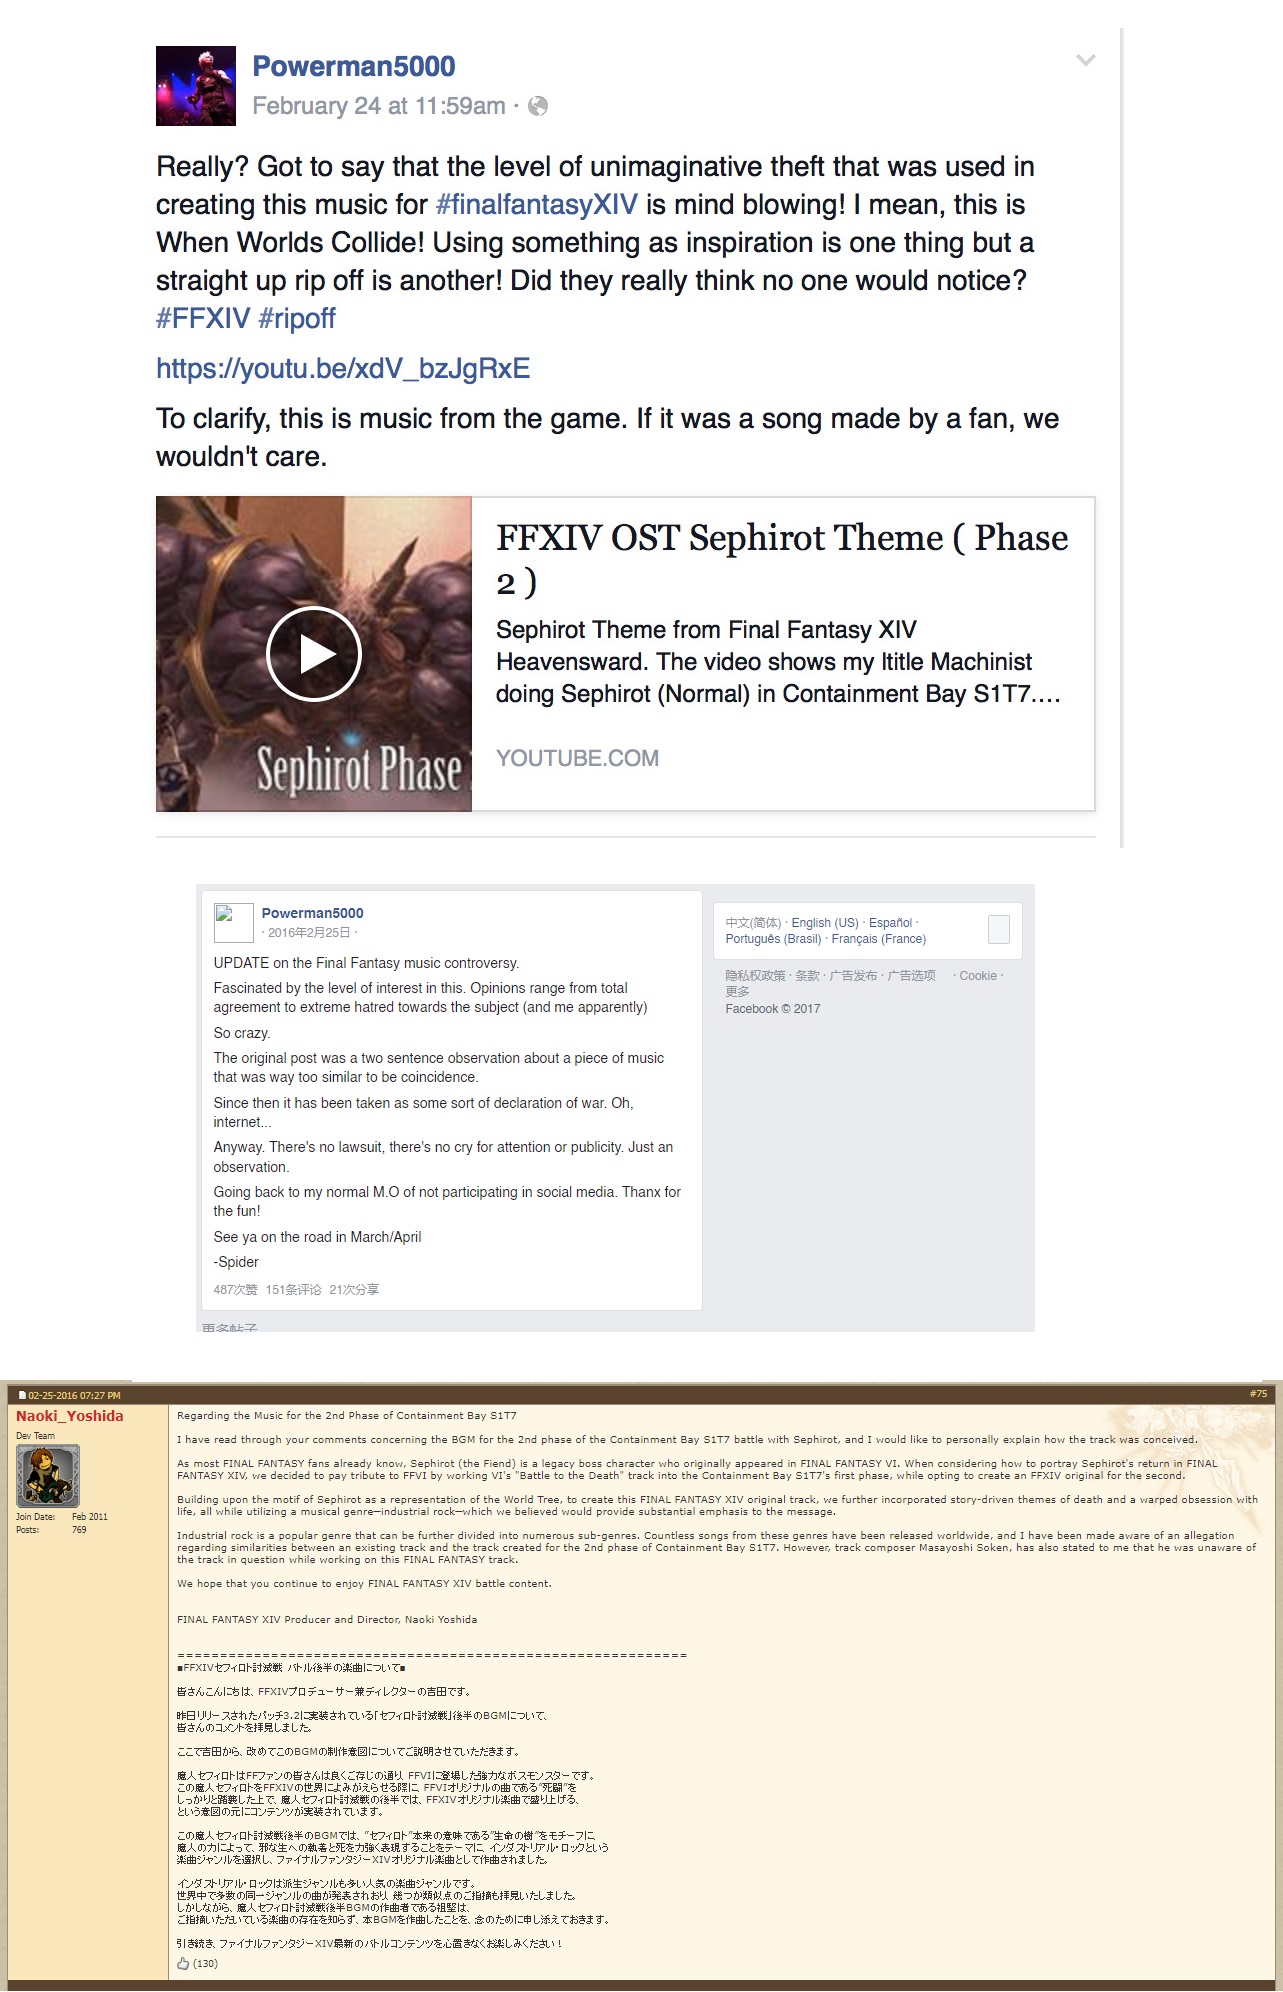Click the 'So crazy.' line

coord(242,1033)
